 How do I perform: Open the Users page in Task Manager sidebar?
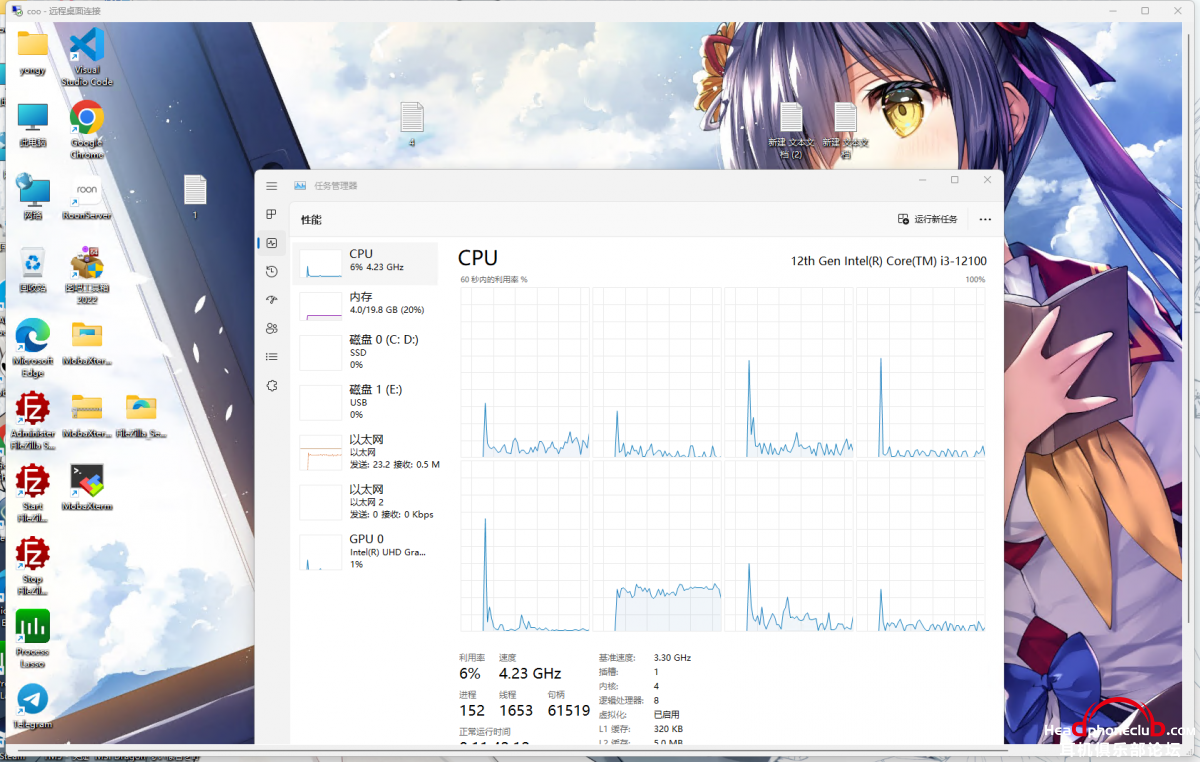[271, 328]
